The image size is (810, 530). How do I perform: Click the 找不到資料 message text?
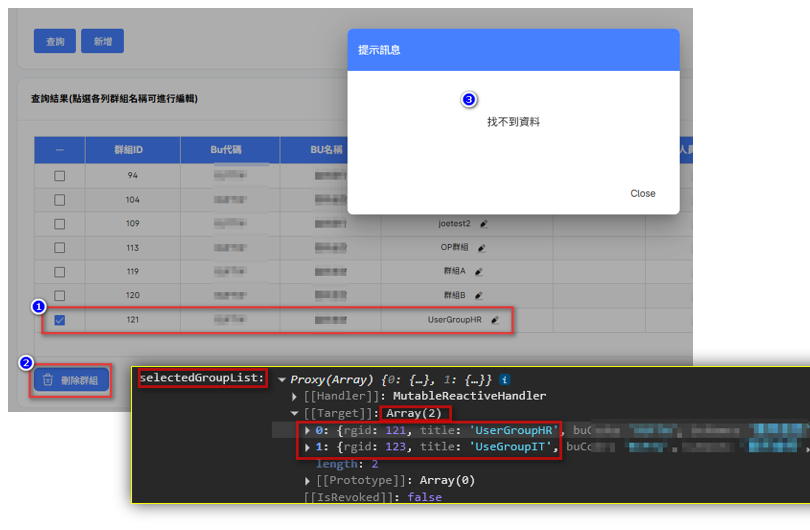pos(513,122)
